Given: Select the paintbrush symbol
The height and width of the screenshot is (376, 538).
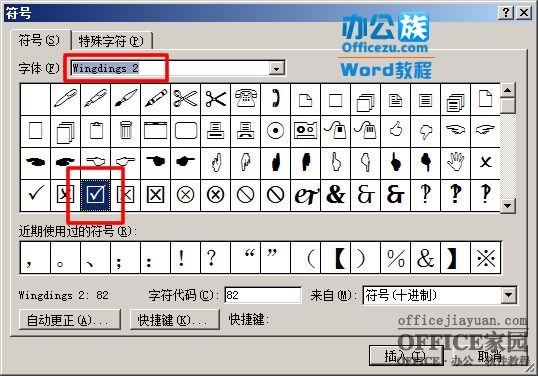Looking at the screenshot, I should pos(126,99).
